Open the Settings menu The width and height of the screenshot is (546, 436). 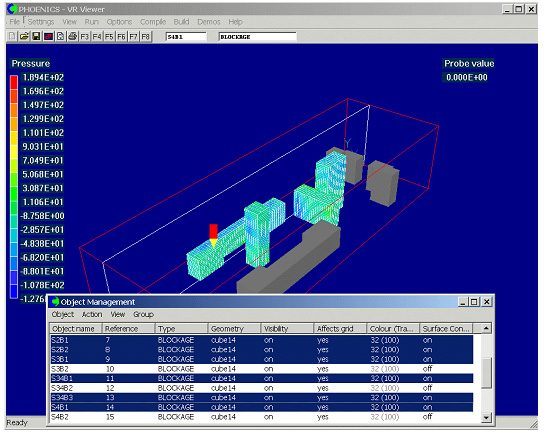(41, 22)
